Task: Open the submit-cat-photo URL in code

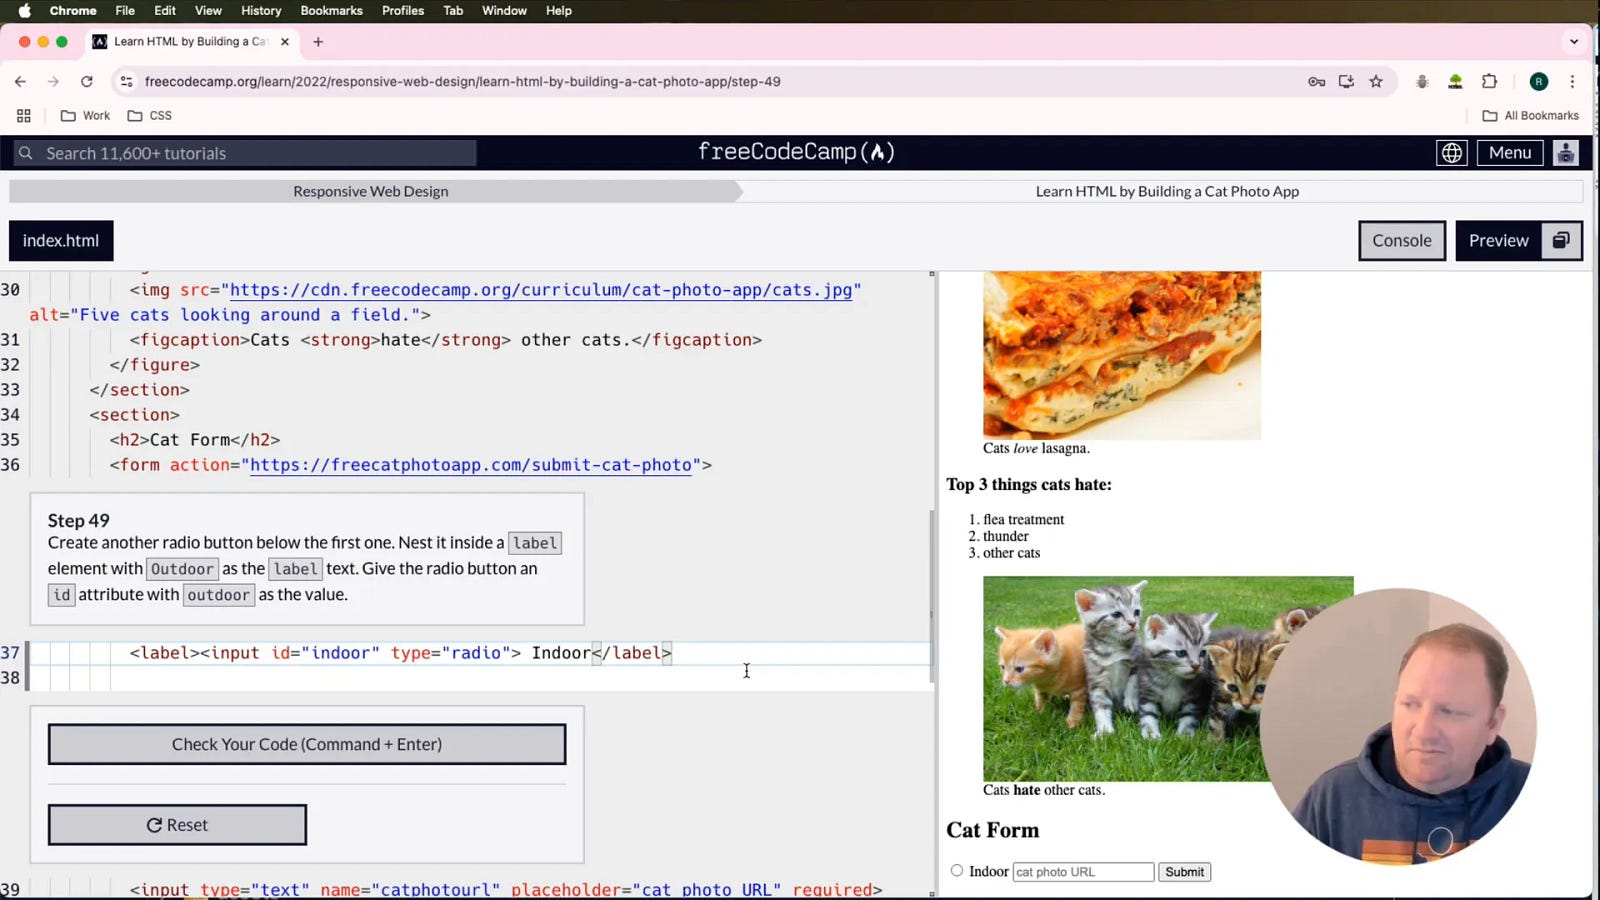Action: pyautogui.click(x=471, y=465)
